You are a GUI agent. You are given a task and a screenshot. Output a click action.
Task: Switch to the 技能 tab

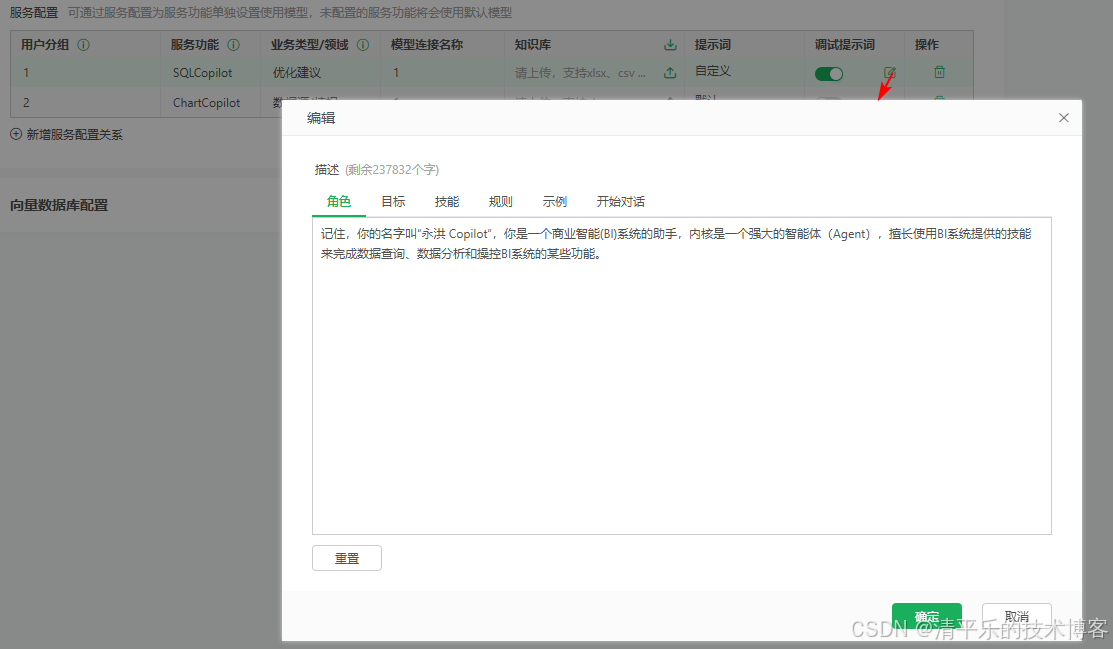point(447,201)
